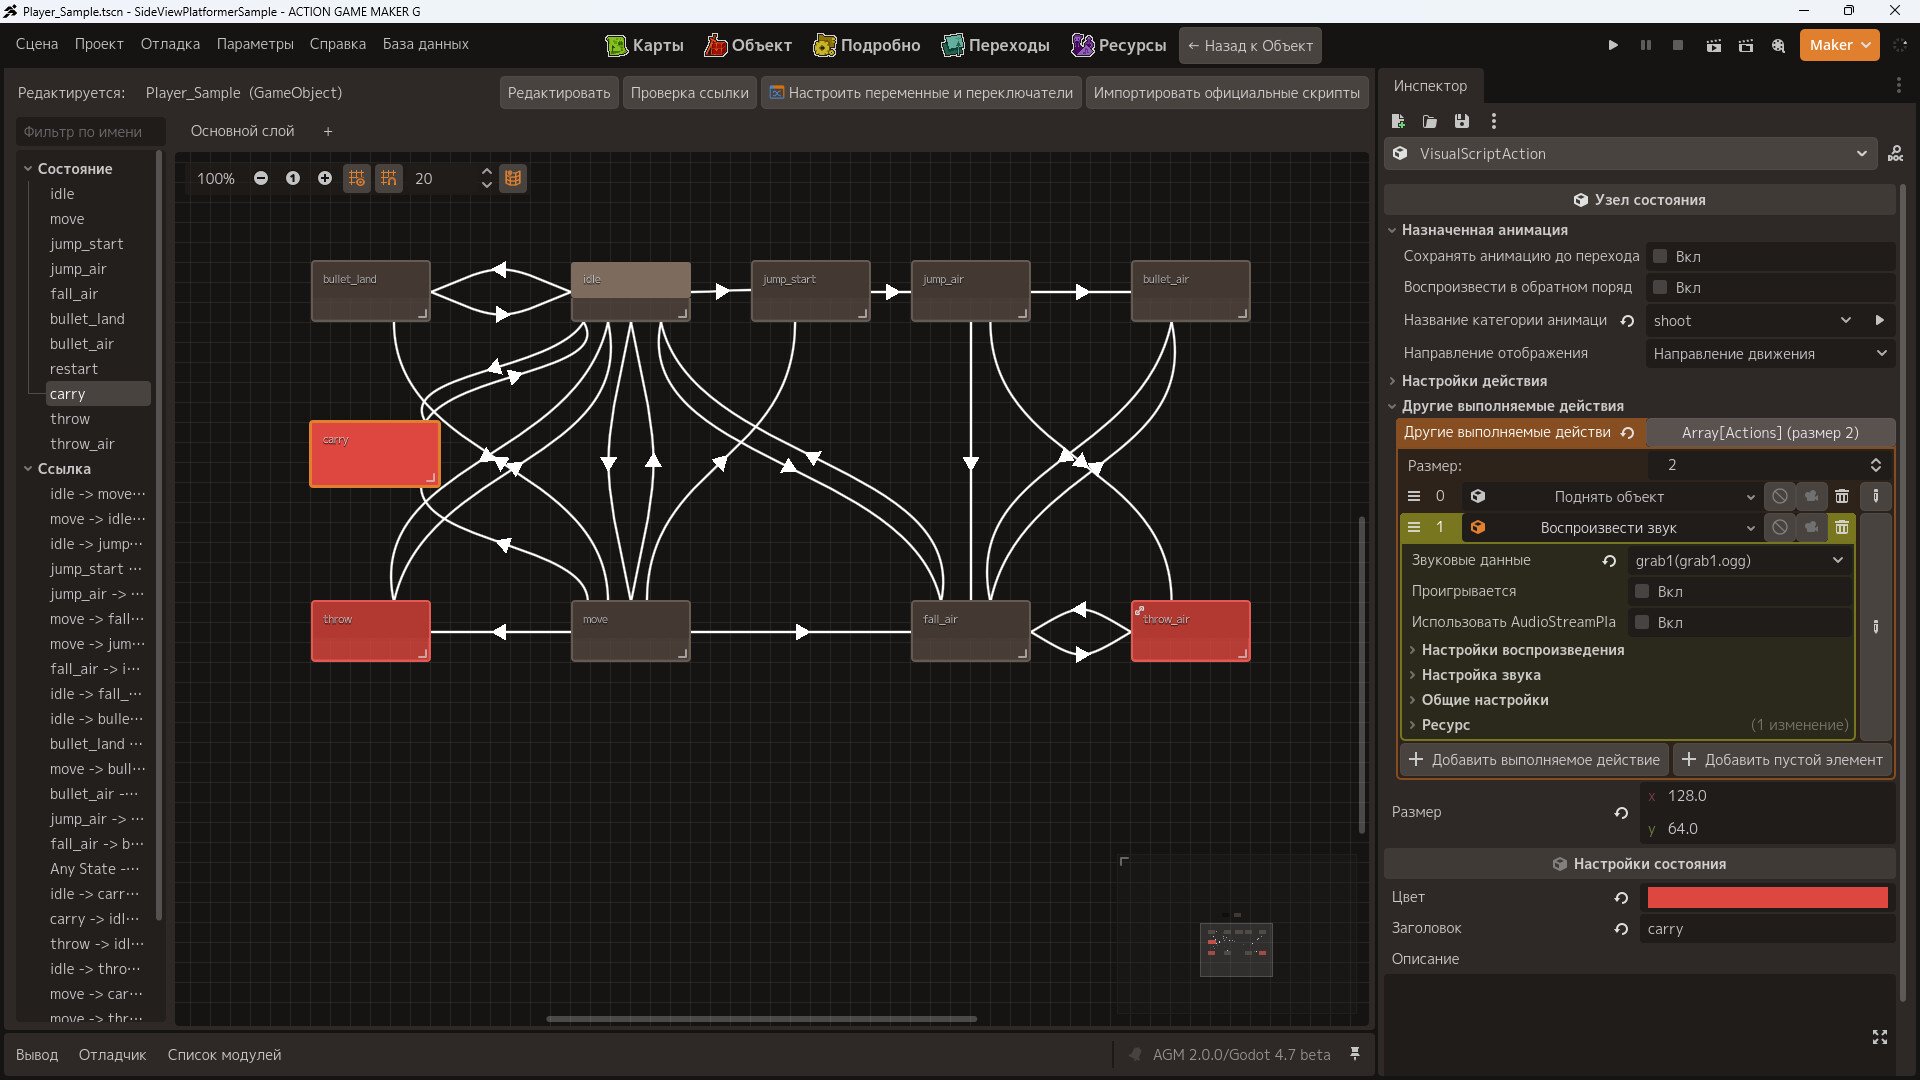Load a resource in the inspector
This screenshot has height=1080, width=1920.
click(x=1430, y=121)
